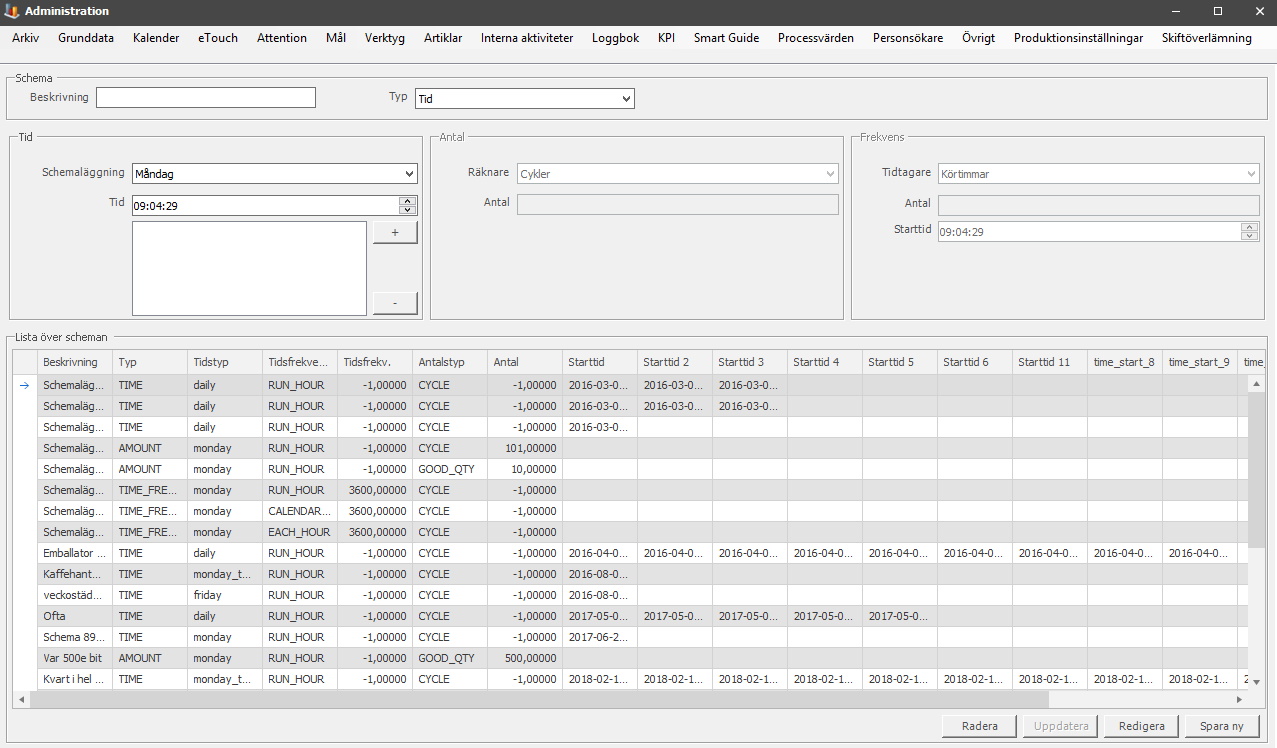
Task: Click the minus button to remove time
Action: [x=395, y=303]
